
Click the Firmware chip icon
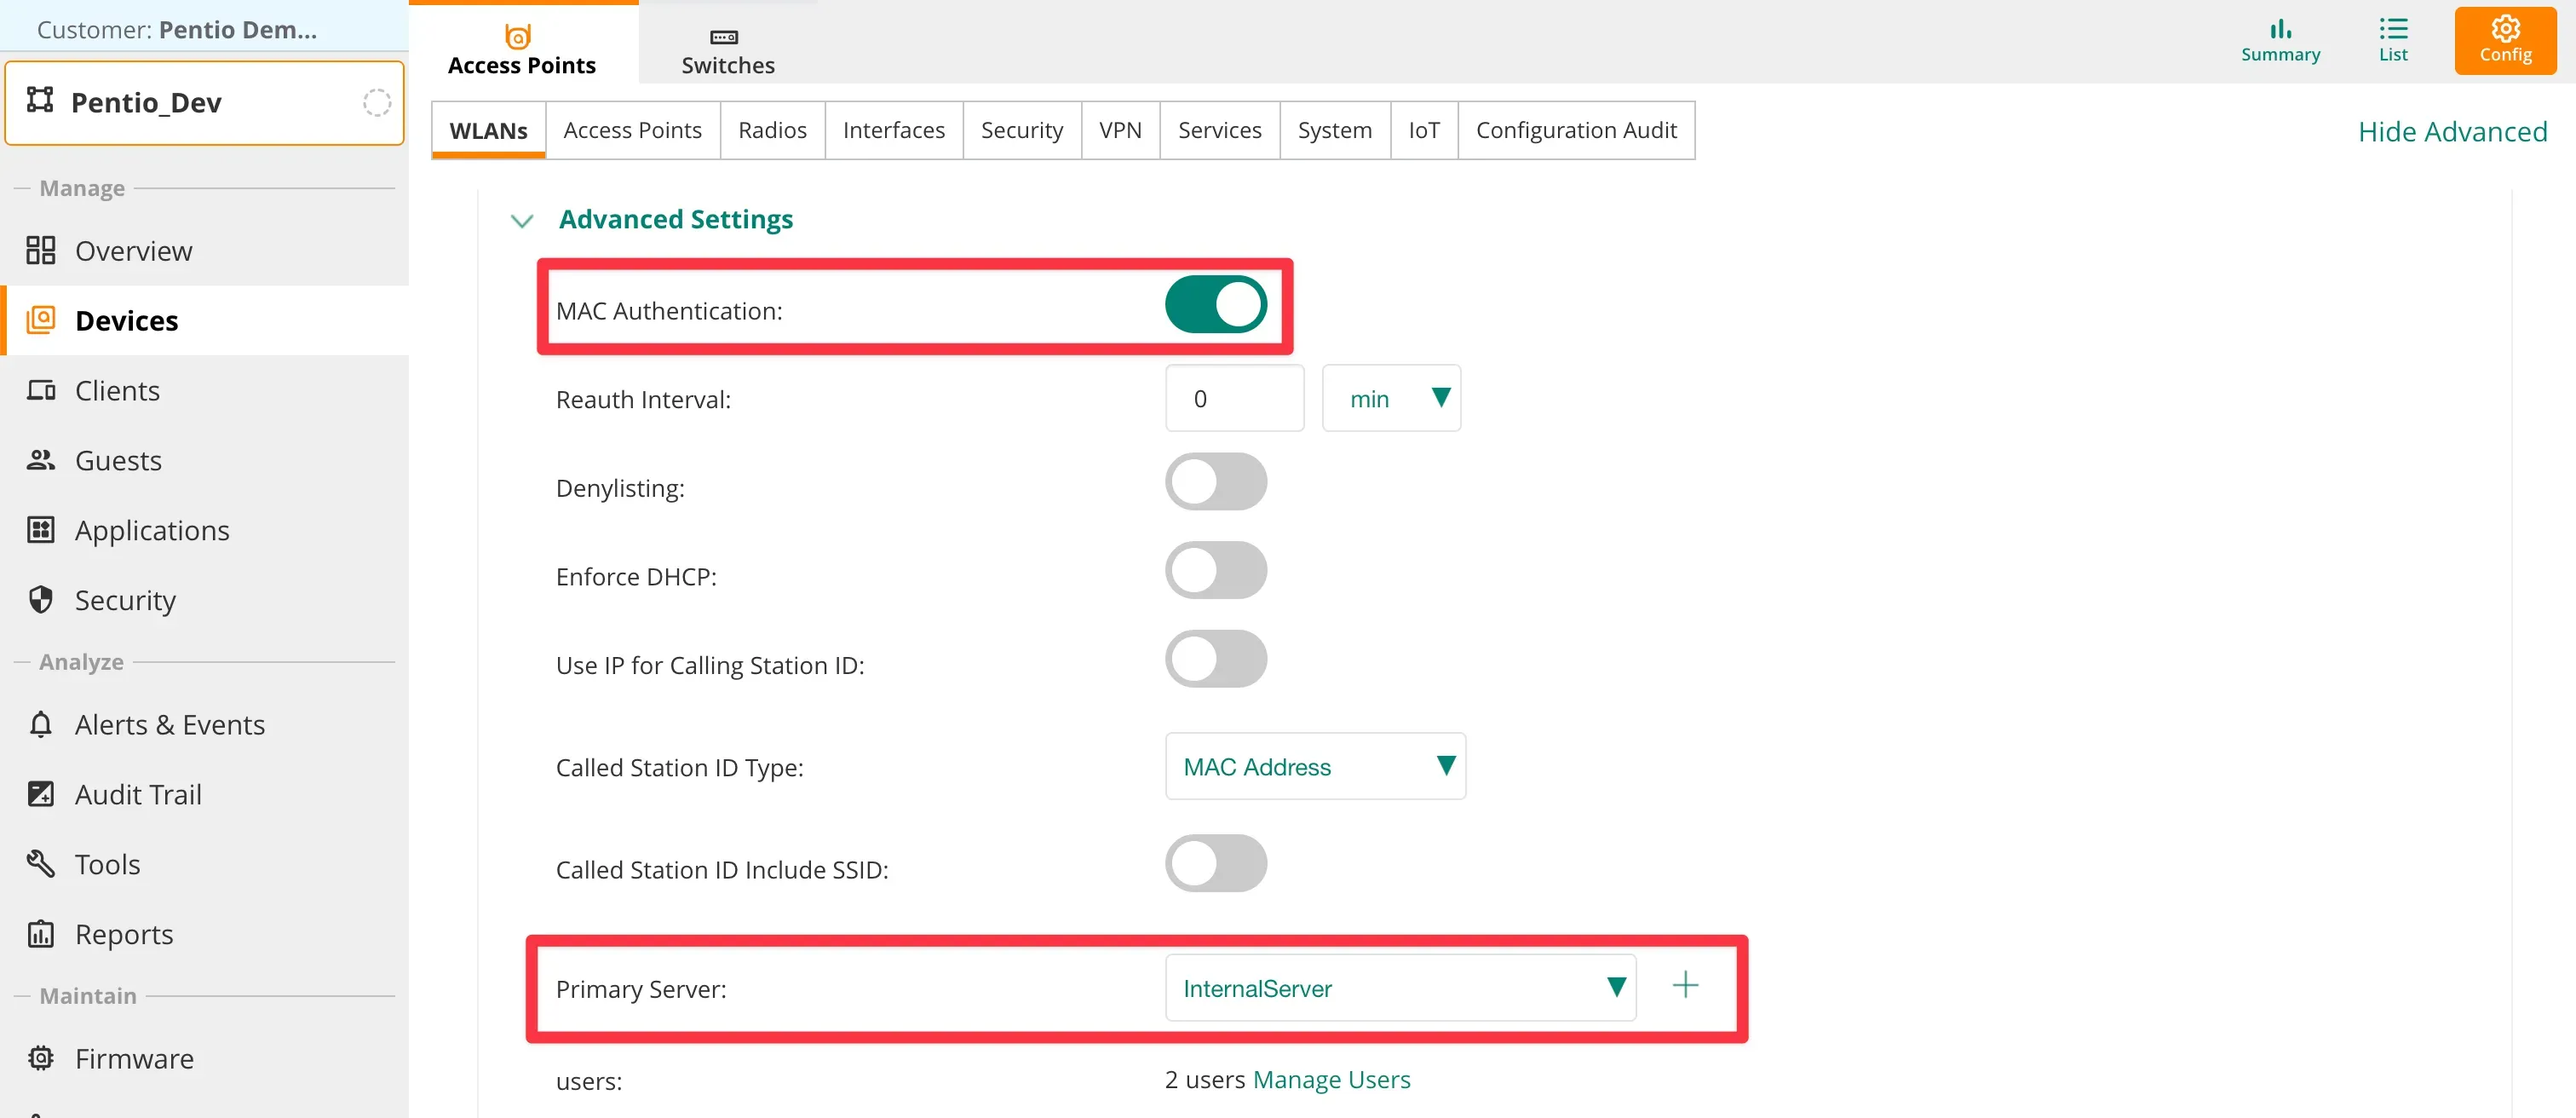[40, 1057]
